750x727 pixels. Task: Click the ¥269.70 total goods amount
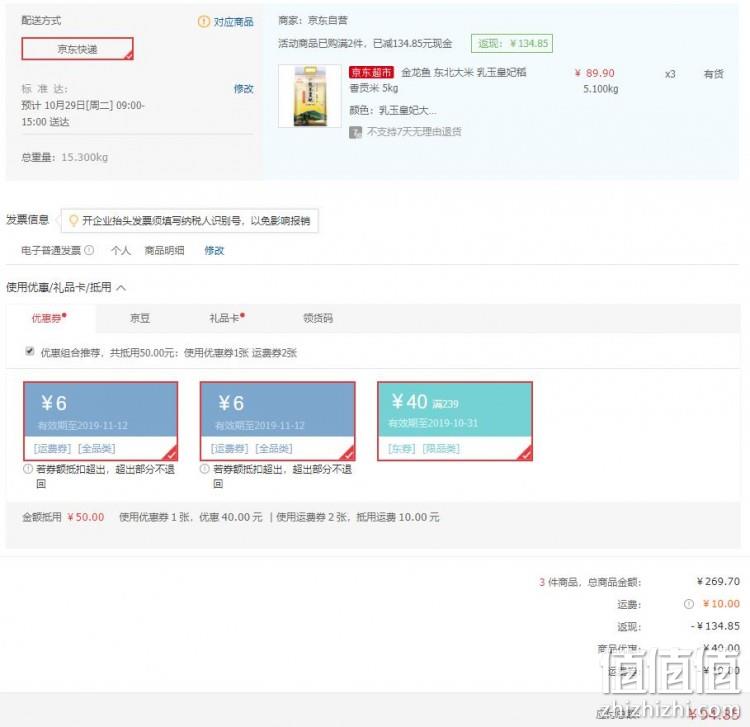tap(718, 582)
